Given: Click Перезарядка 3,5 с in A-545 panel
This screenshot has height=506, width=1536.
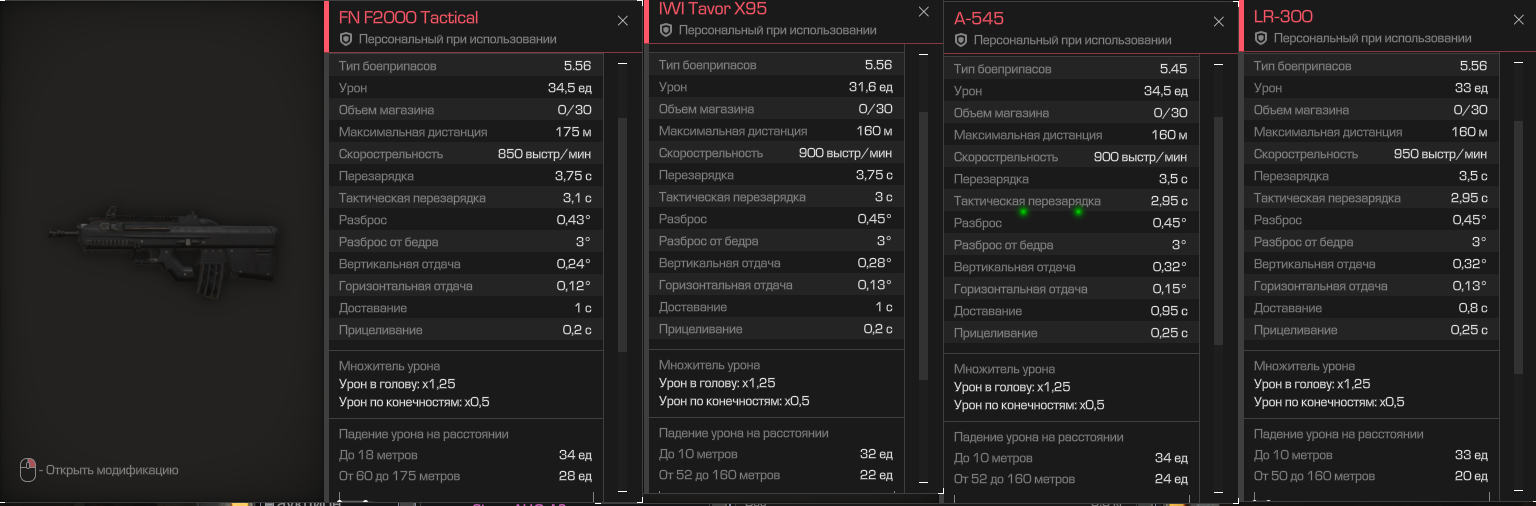Looking at the screenshot, I should 1071,180.
